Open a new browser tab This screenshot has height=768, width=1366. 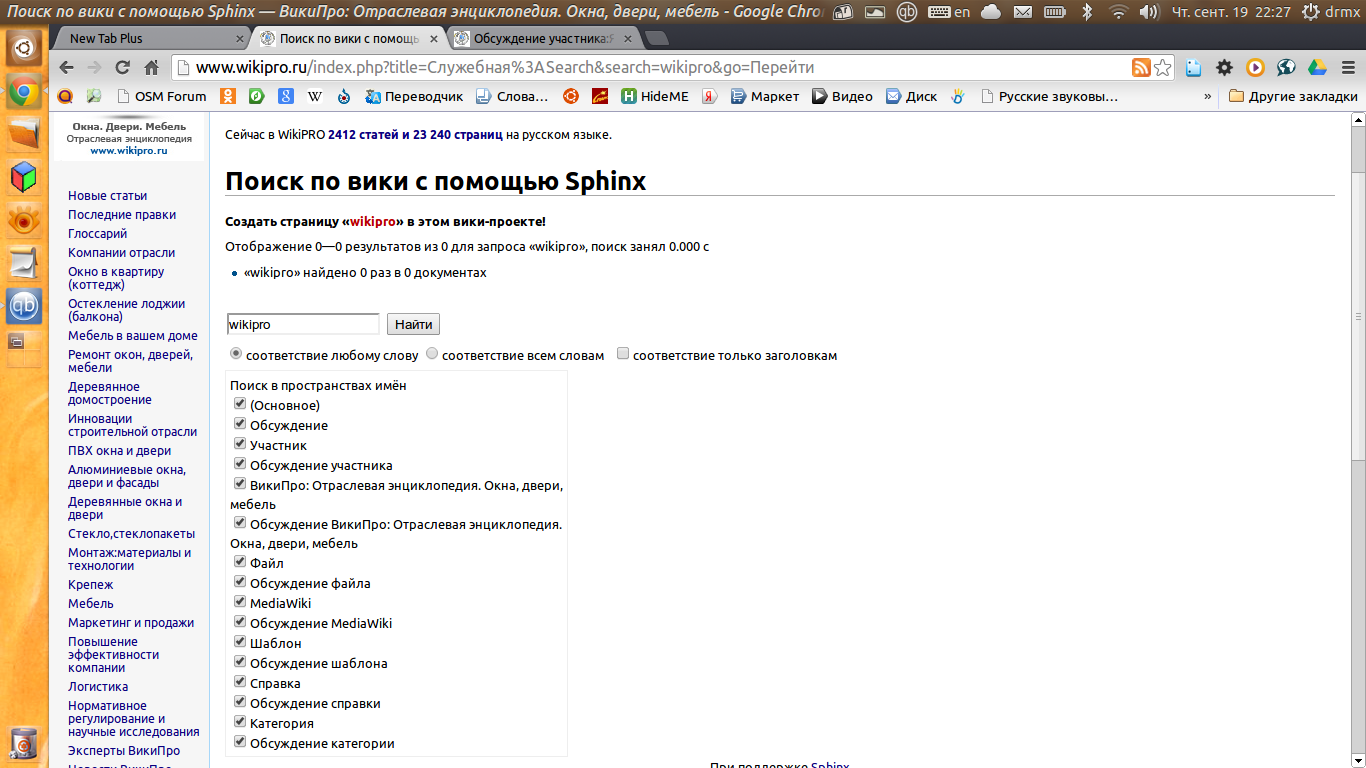point(657,39)
